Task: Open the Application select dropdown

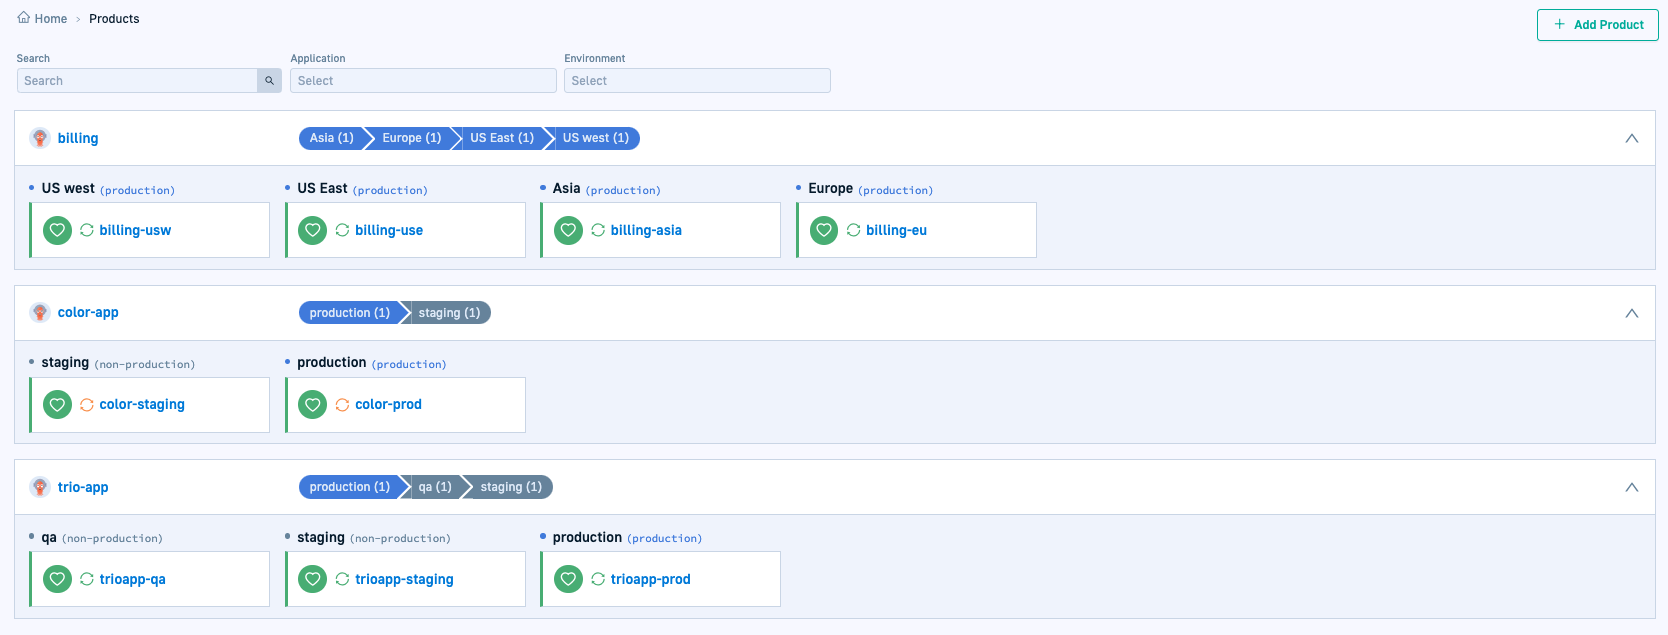Action: (423, 81)
